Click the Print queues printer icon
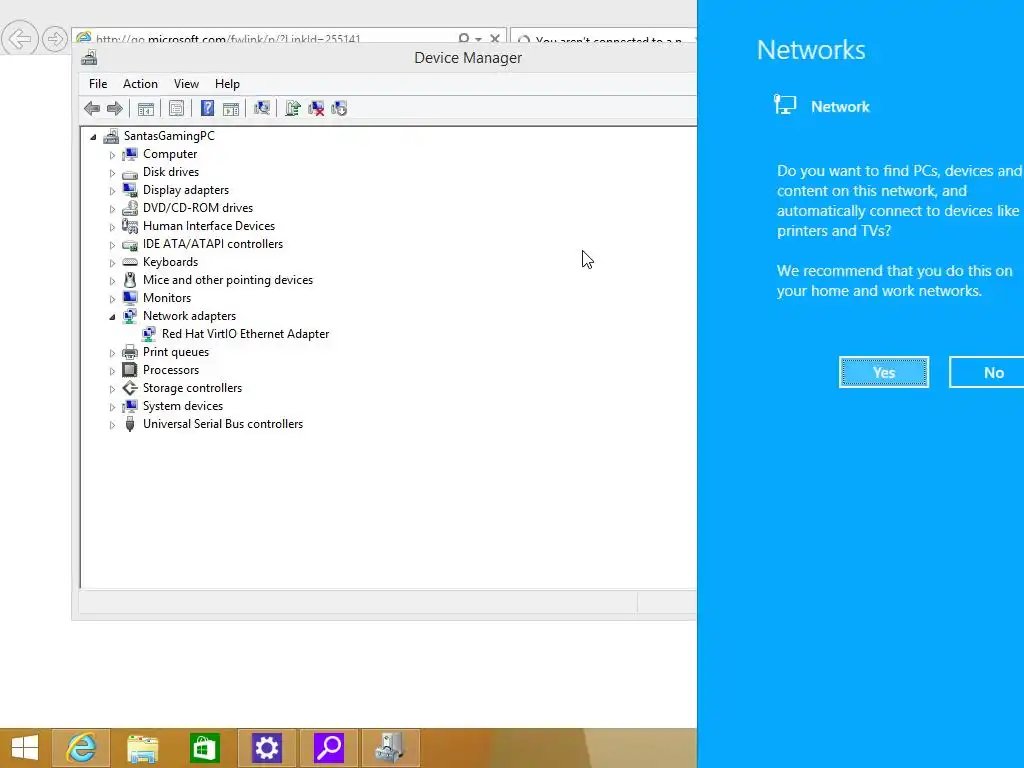 [130, 352]
